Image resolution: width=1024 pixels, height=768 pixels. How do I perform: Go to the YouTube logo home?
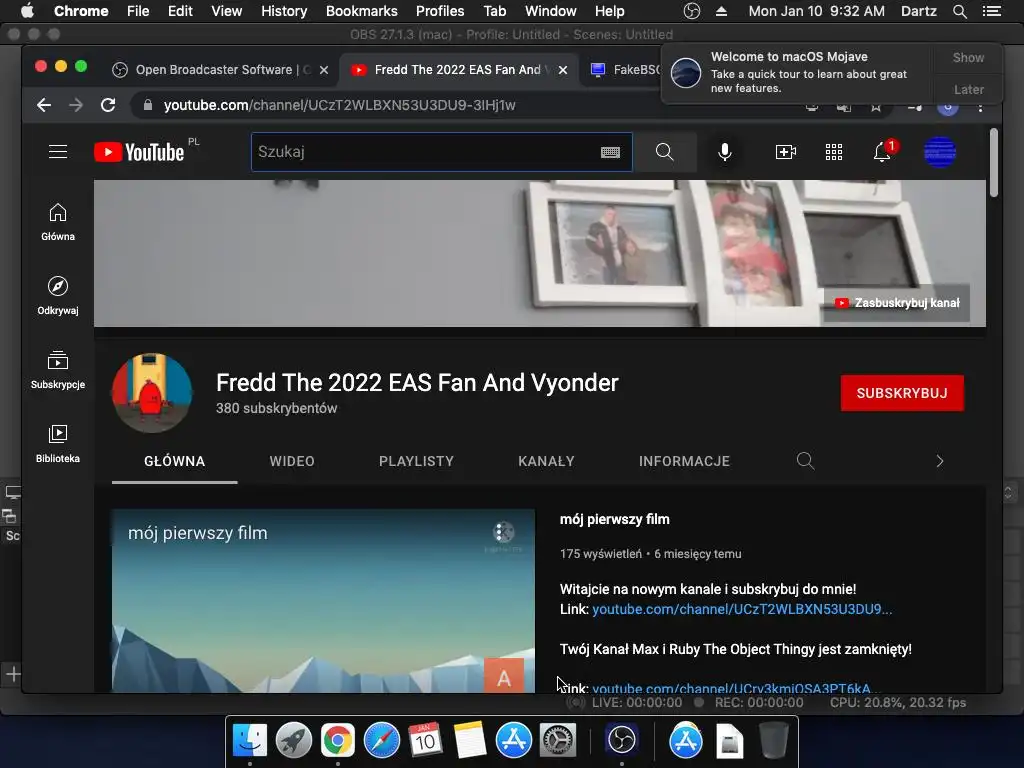(x=139, y=152)
